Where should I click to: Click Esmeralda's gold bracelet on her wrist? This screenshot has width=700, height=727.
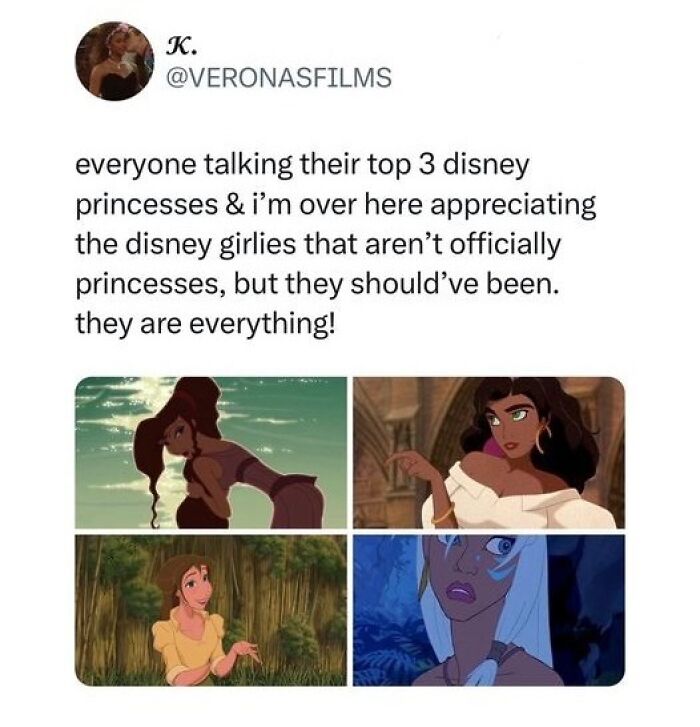444,515
